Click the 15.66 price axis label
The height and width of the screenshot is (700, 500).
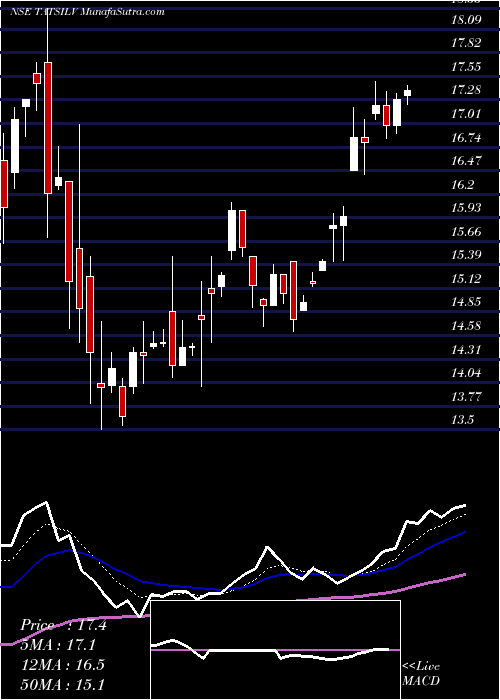point(466,232)
